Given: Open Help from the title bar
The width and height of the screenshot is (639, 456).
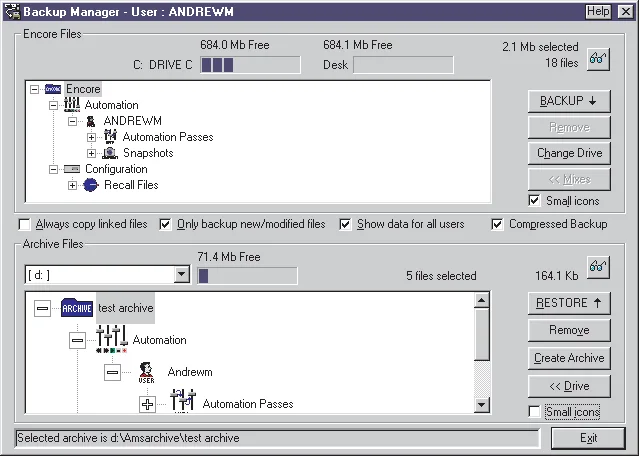Looking at the screenshot, I should coord(598,11).
